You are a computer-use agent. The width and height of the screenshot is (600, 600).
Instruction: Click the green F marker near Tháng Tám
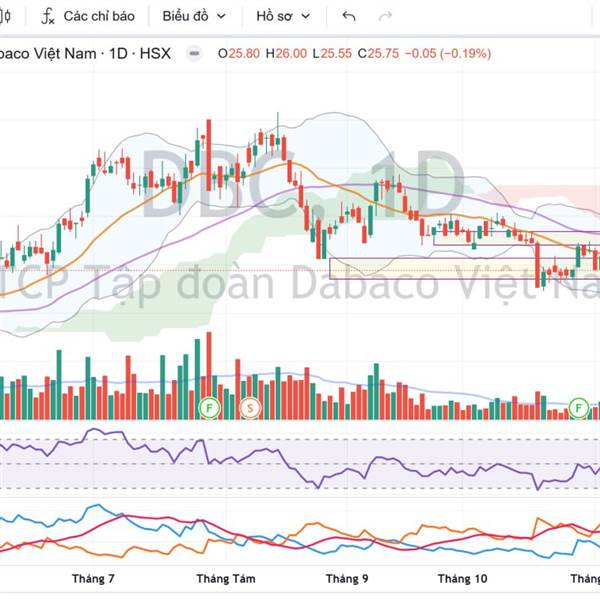pyautogui.click(x=209, y=408)
